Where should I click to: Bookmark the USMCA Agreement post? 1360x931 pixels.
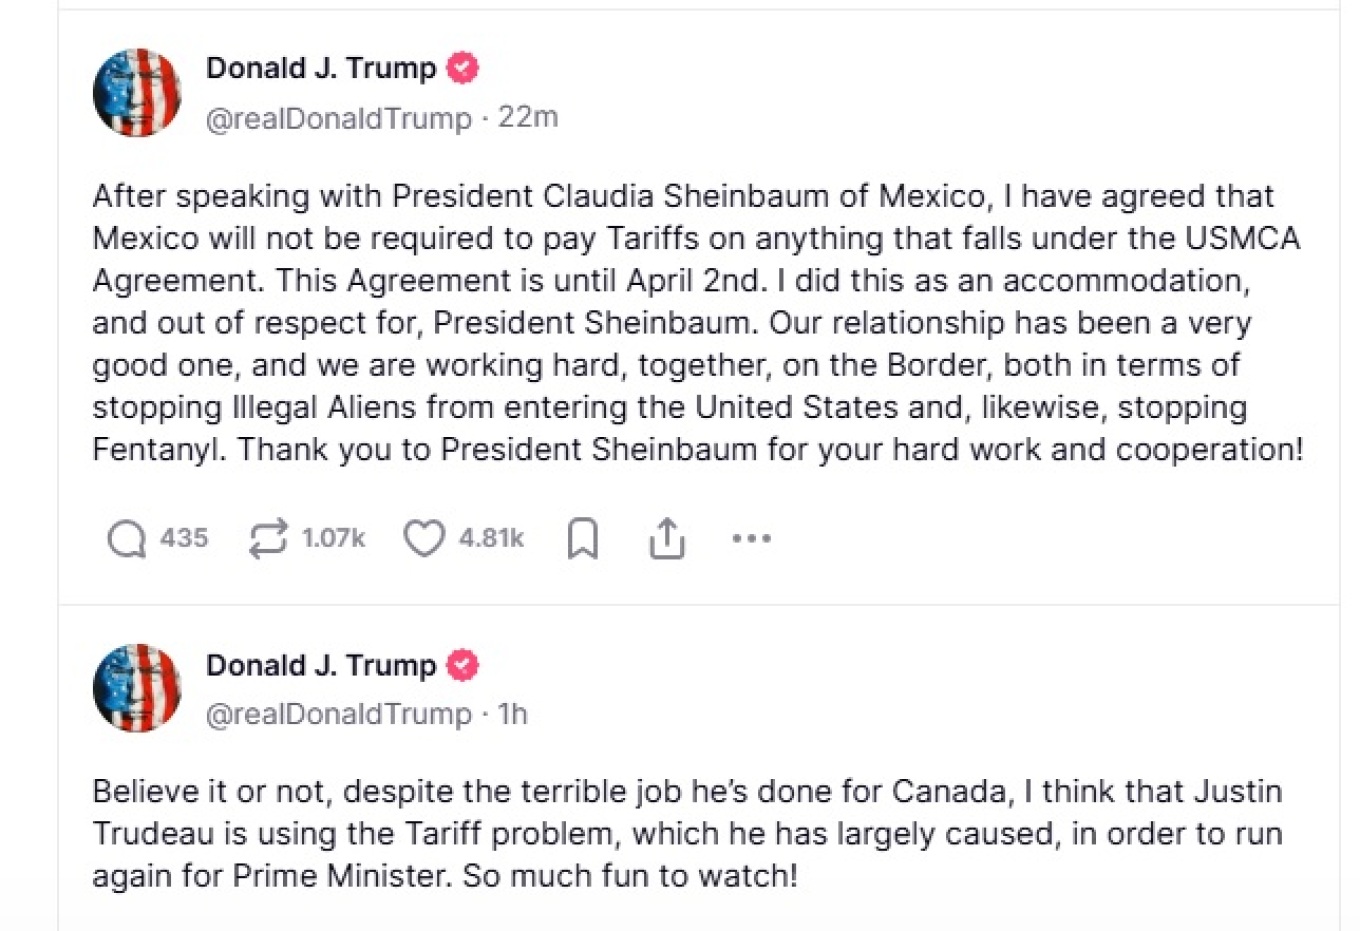click(583, 539)
